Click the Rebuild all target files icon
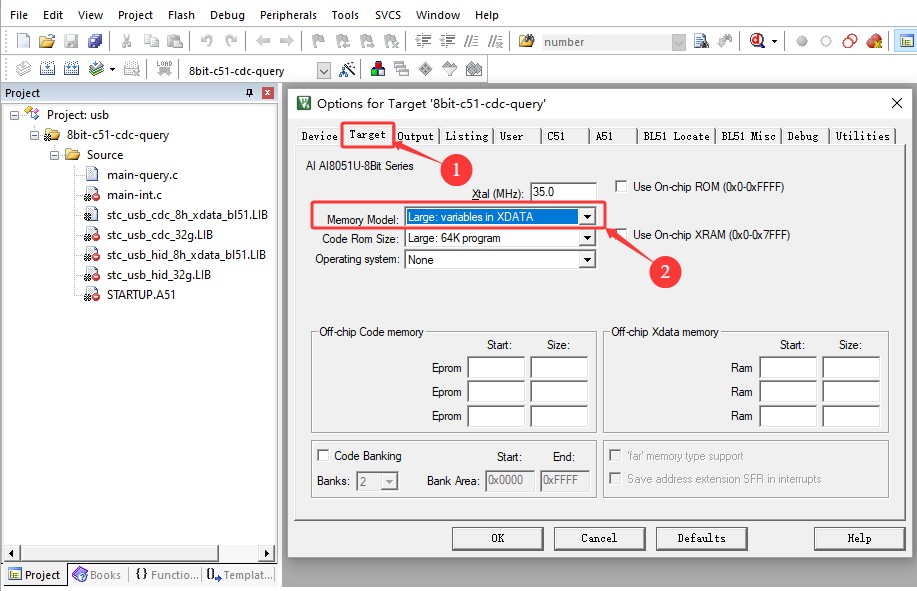Image resolution: width=917 pixels, height=591 pixels. tap(71, 70)
